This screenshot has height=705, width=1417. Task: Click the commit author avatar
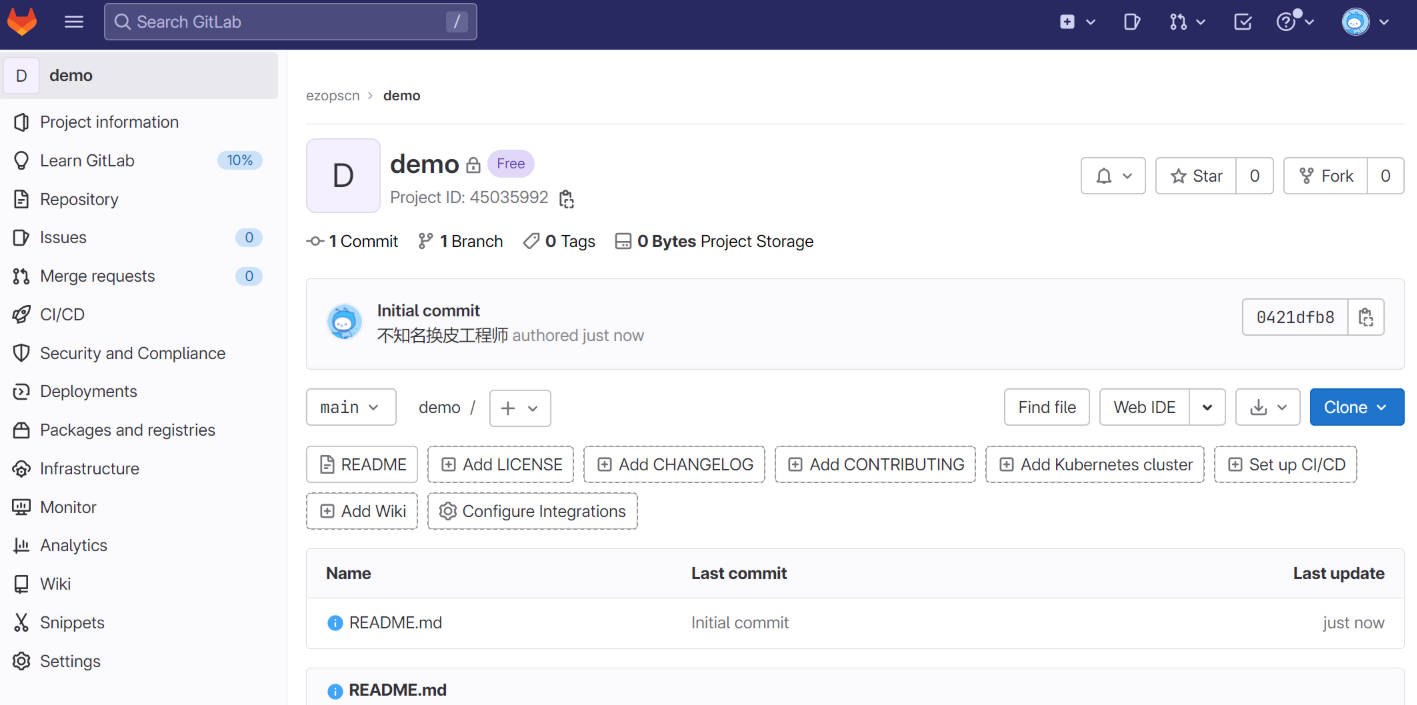coord(344,322)
